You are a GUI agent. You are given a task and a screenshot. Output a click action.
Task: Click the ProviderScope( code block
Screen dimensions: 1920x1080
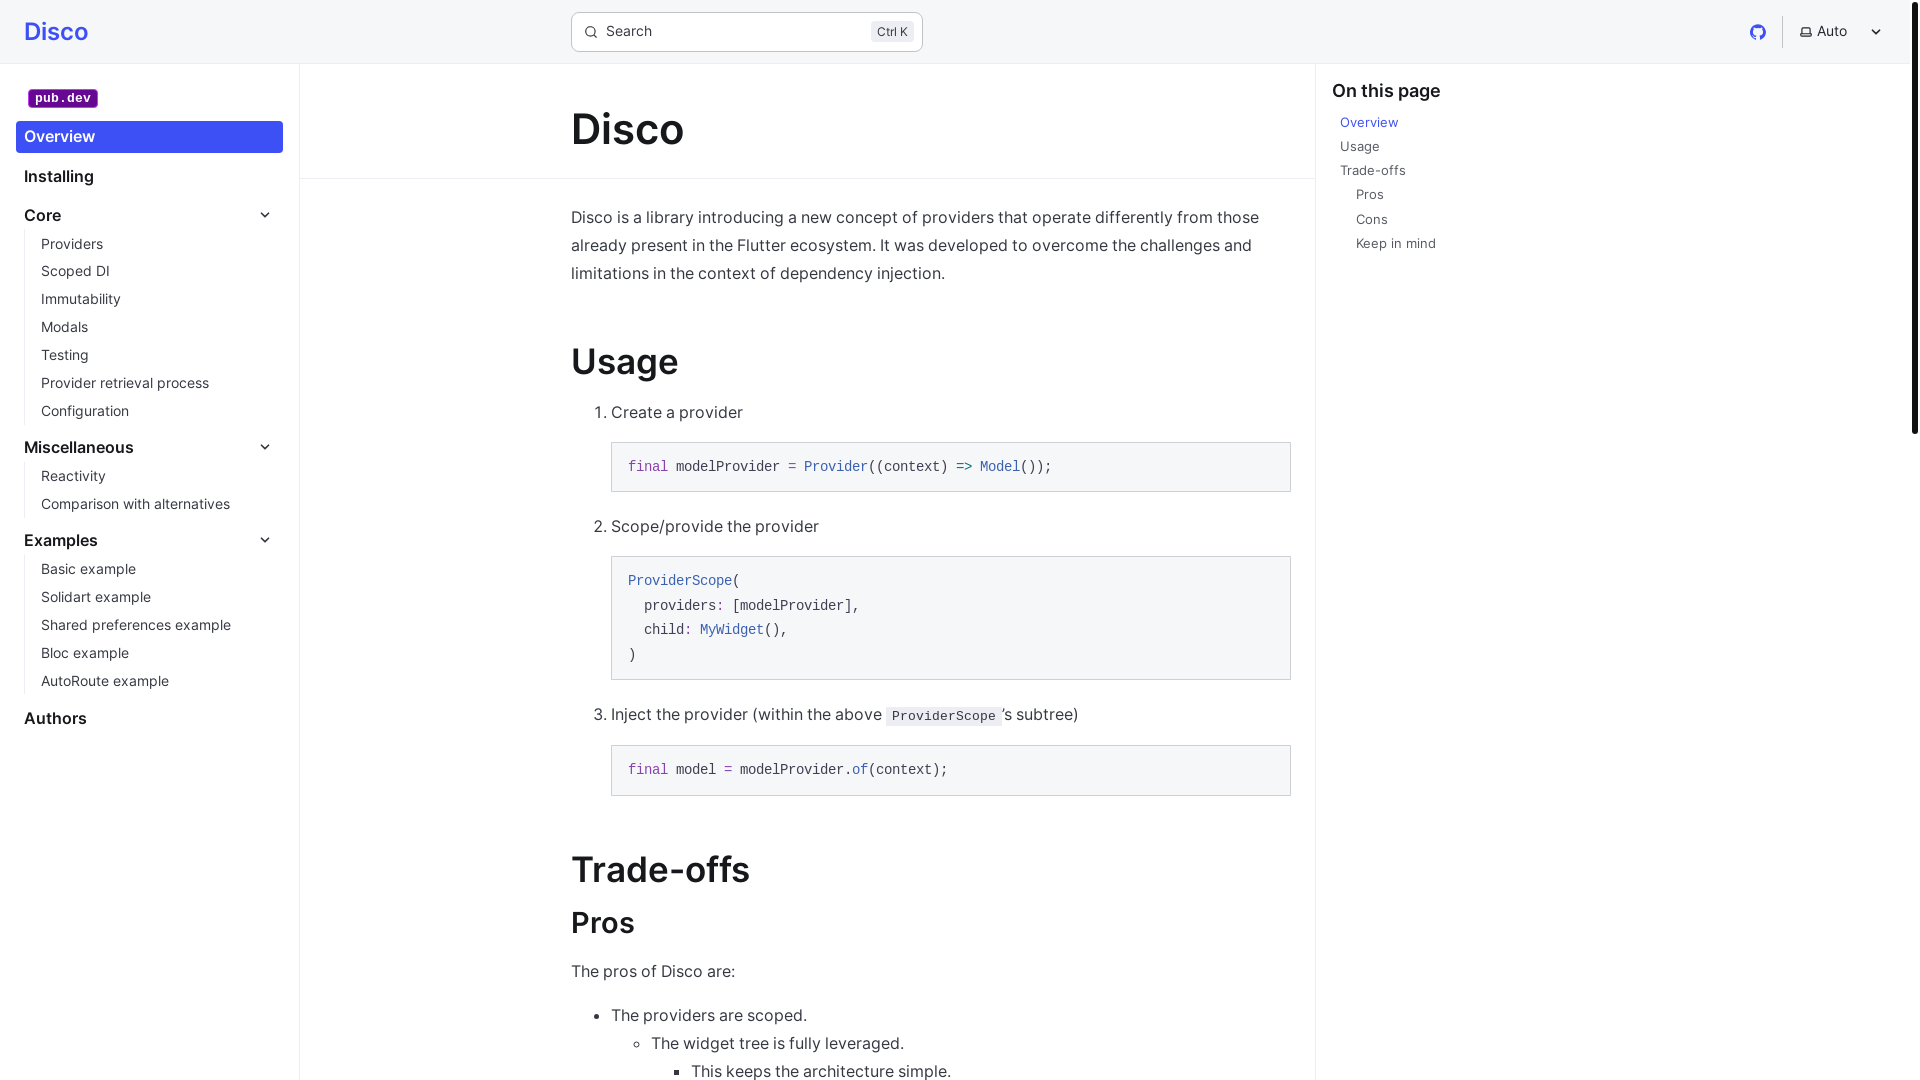point(950,618)
